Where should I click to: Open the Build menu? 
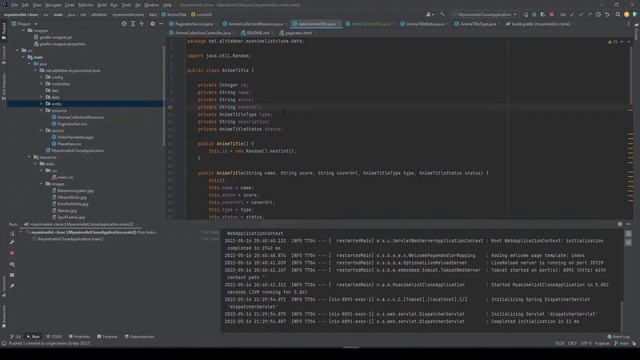click(x=102, y=5)
